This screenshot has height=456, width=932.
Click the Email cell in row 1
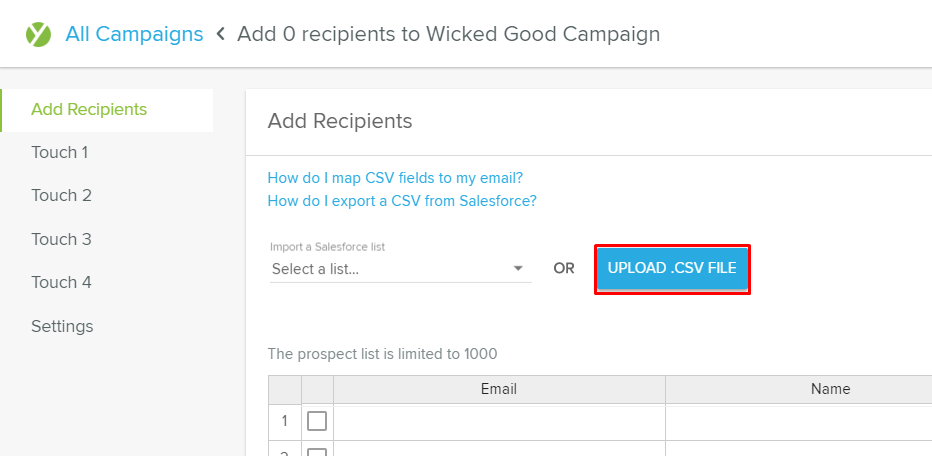[x=498, y=421]
